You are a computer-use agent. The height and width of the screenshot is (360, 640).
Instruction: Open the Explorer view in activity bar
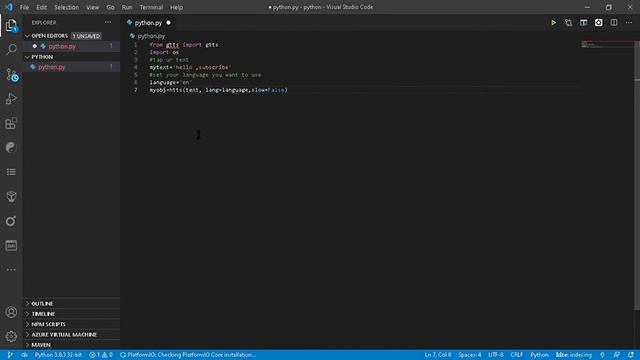point(11,26)
